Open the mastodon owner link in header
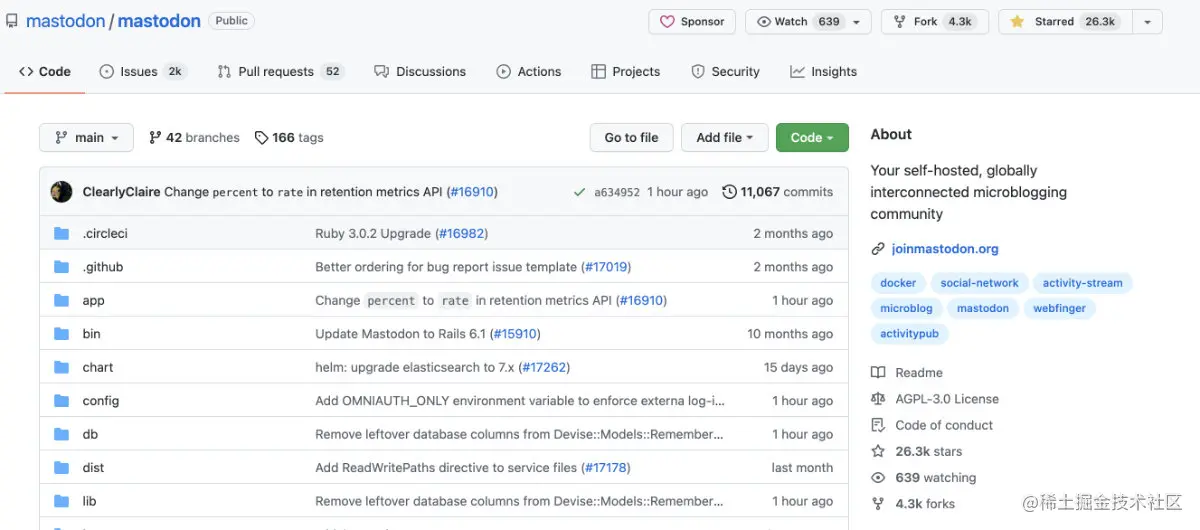The image size is (1200, 530). 66,21
